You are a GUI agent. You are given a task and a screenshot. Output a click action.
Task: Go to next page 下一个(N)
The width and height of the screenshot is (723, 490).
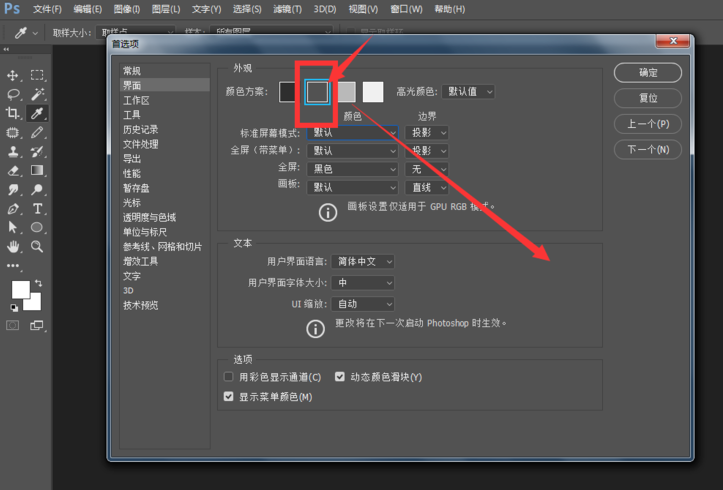(648, 149)
